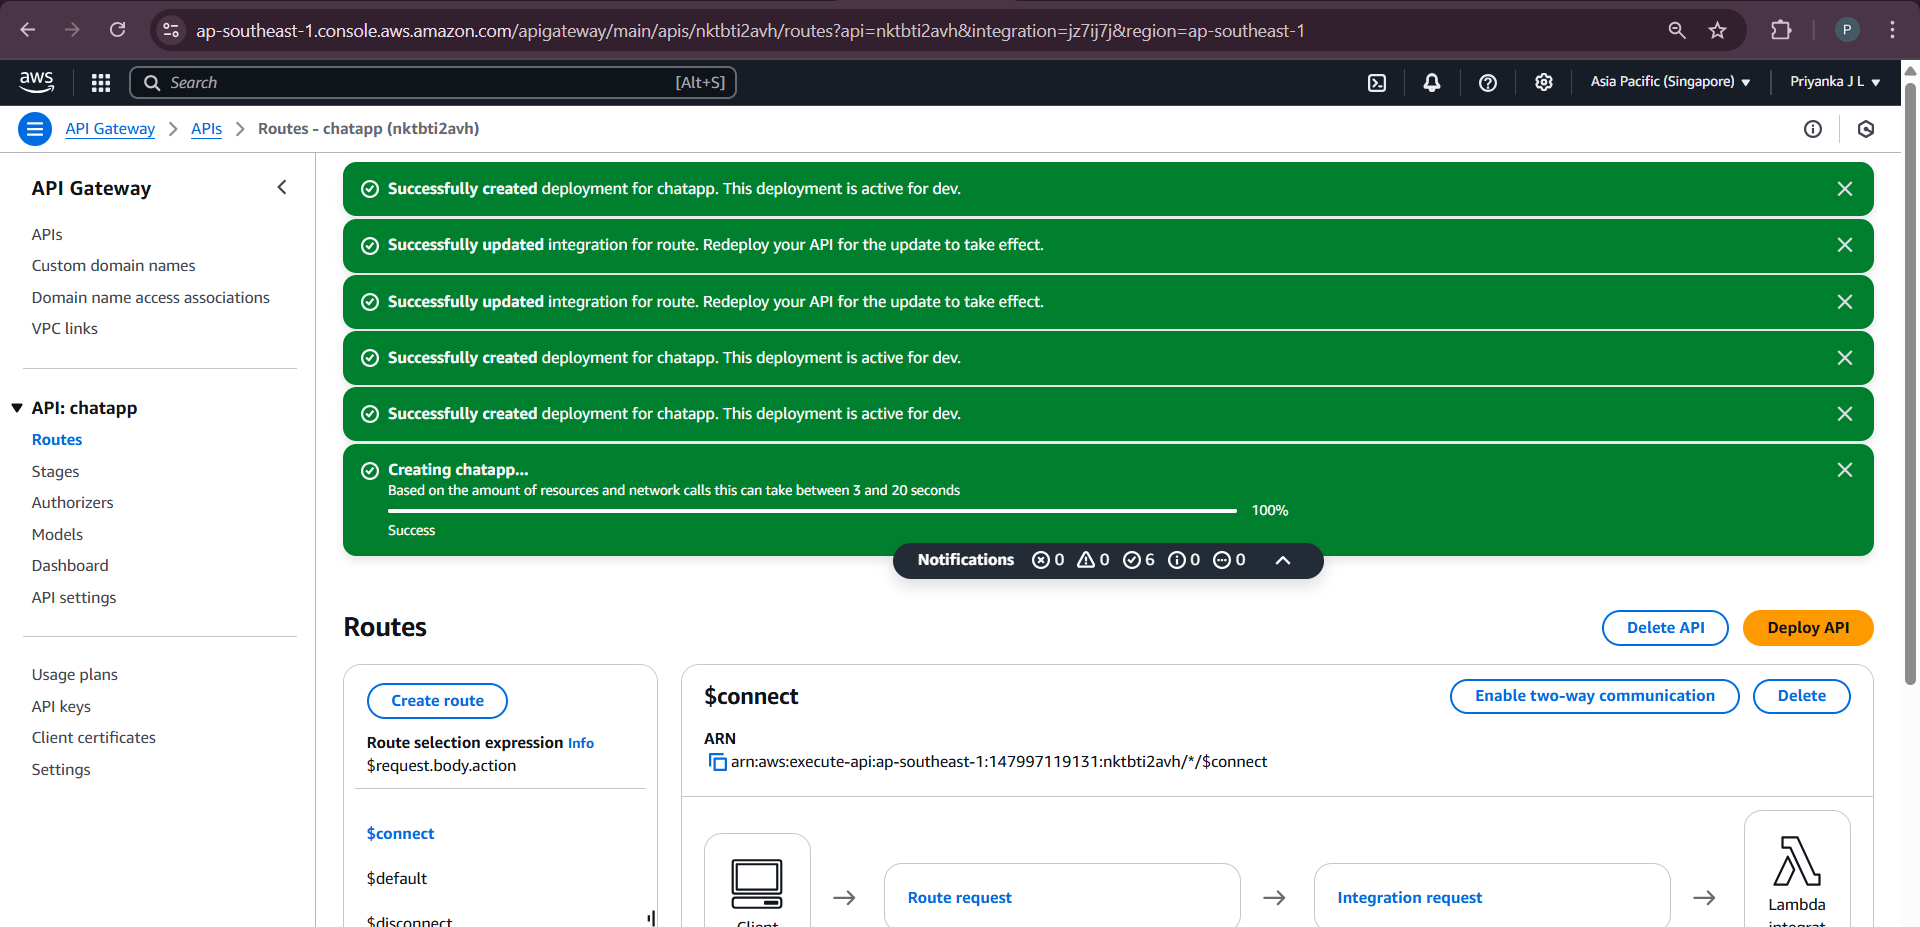Click the Create route button
Viewport: 1920px width, 927px height.
[437, 701]
